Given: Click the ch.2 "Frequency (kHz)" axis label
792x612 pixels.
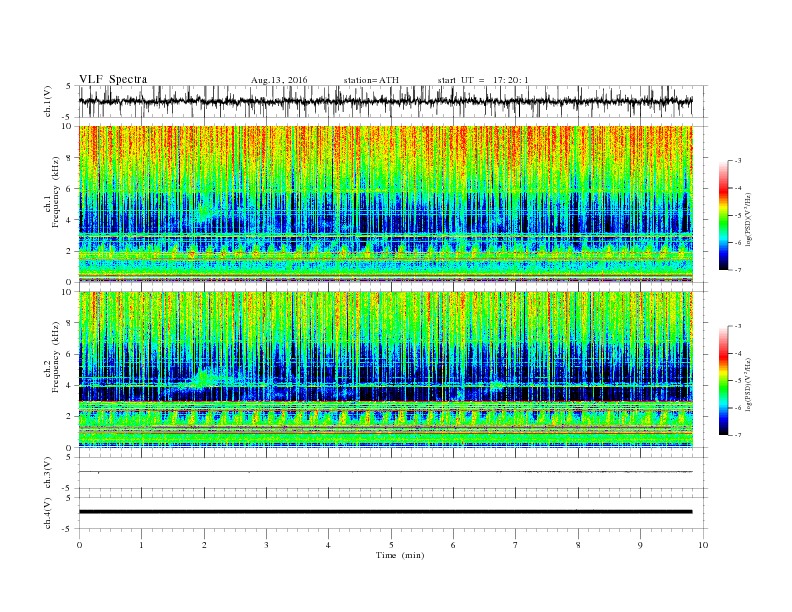Looking at the screenshot, I should 55,358.
